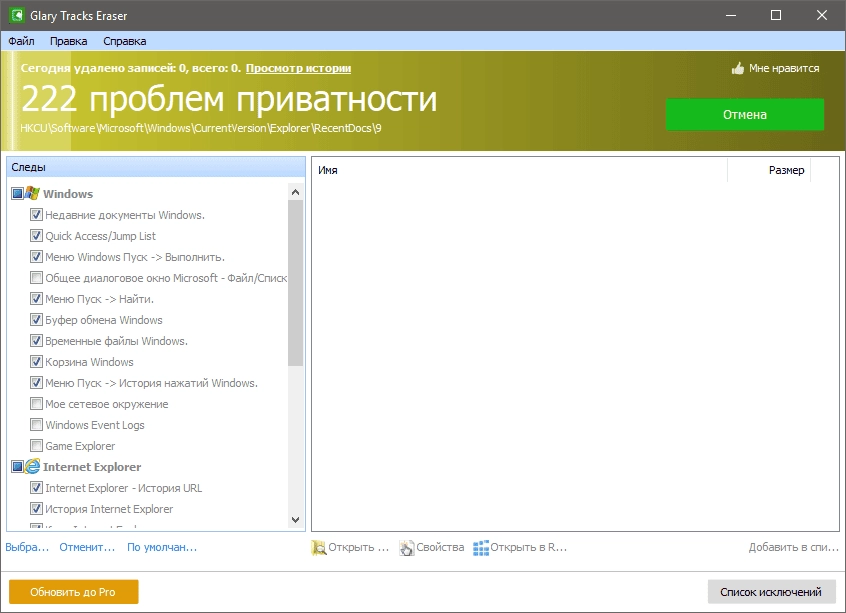Click Добавить в спи... link
This screenshot has width=846, height=613.
794,547
